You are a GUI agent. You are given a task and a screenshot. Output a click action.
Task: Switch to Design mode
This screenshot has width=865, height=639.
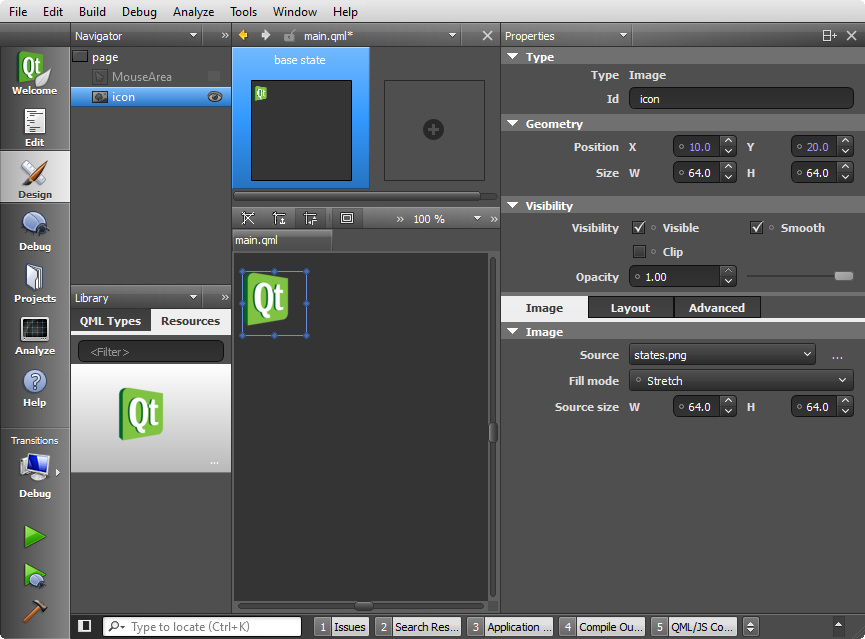34,178
